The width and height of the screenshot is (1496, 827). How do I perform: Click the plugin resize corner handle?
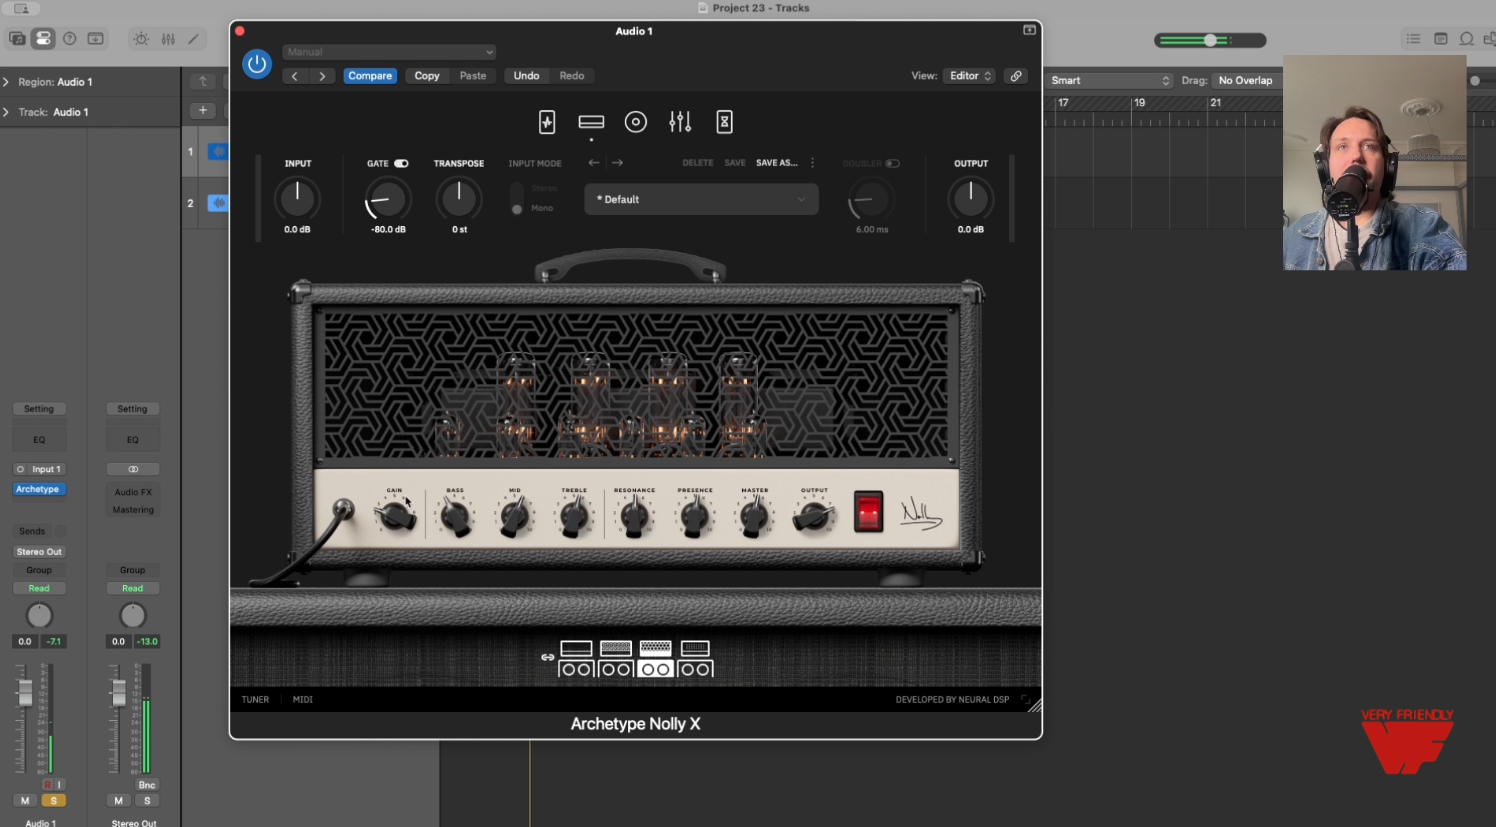[1034, 705]
